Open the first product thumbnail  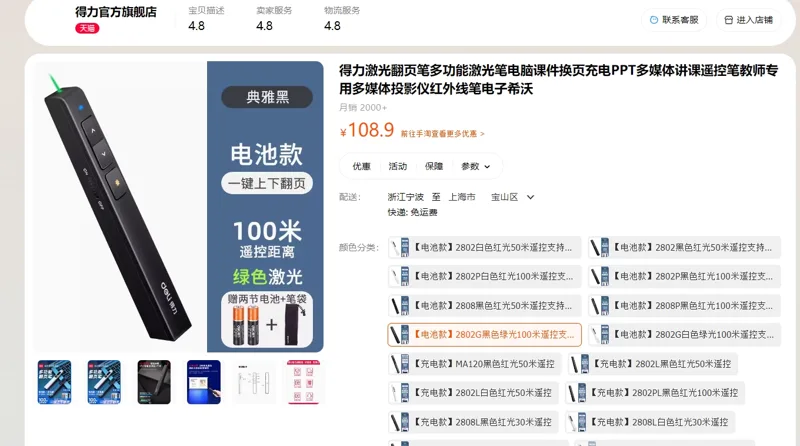tap(54, 382)
